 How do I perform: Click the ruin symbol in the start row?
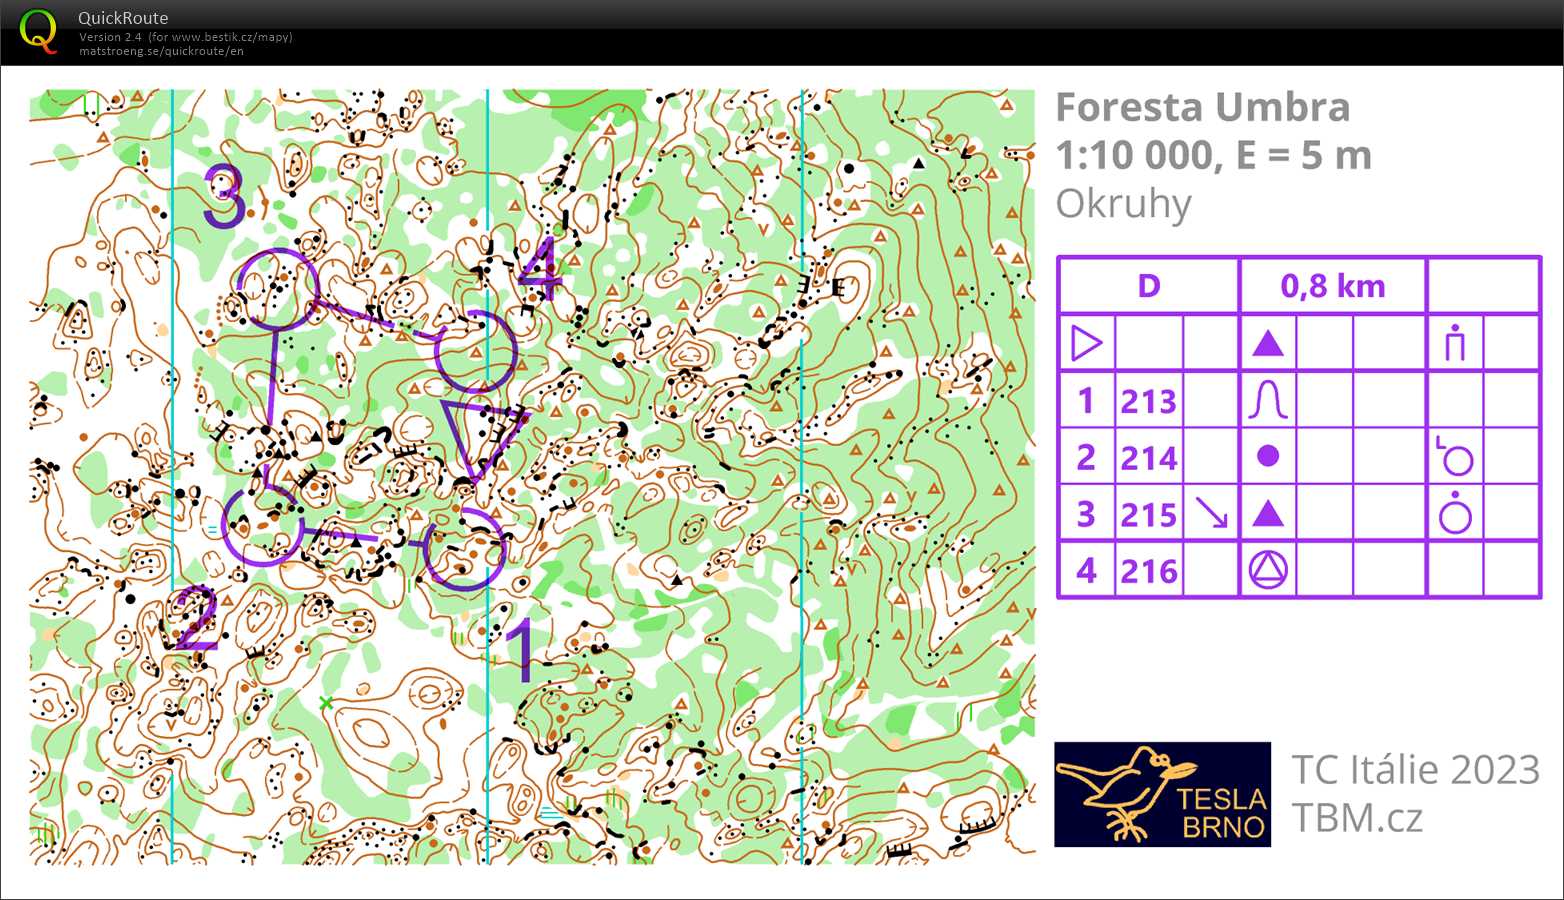pos(1453,343)
